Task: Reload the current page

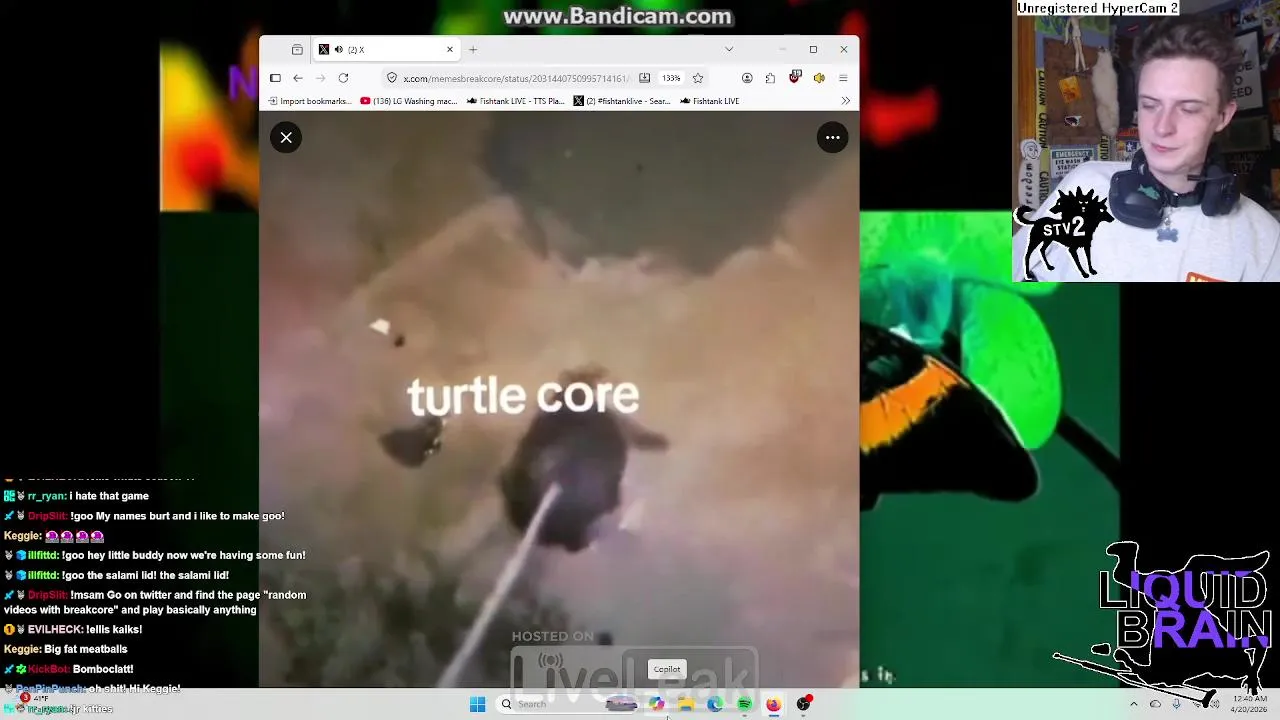Action: click(x=343, y=78)
